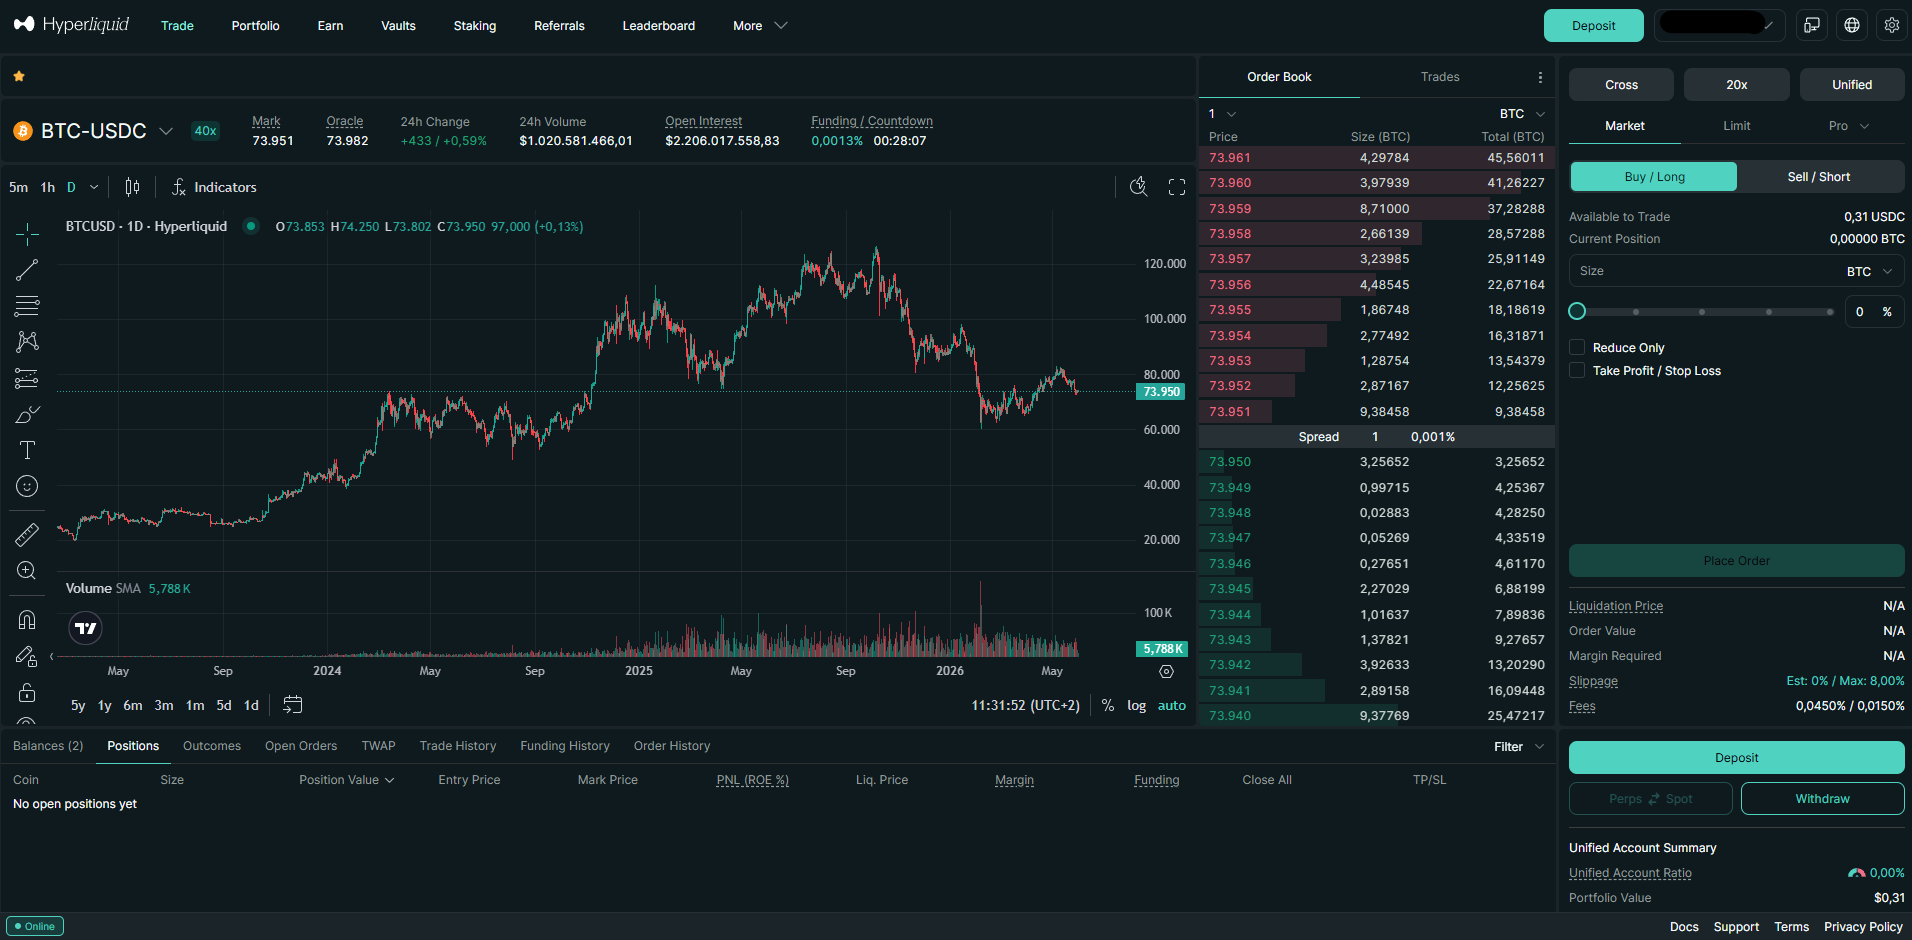Open order book price grouping dropdown
1912x940 pixels.
(x=1223, y=114)
